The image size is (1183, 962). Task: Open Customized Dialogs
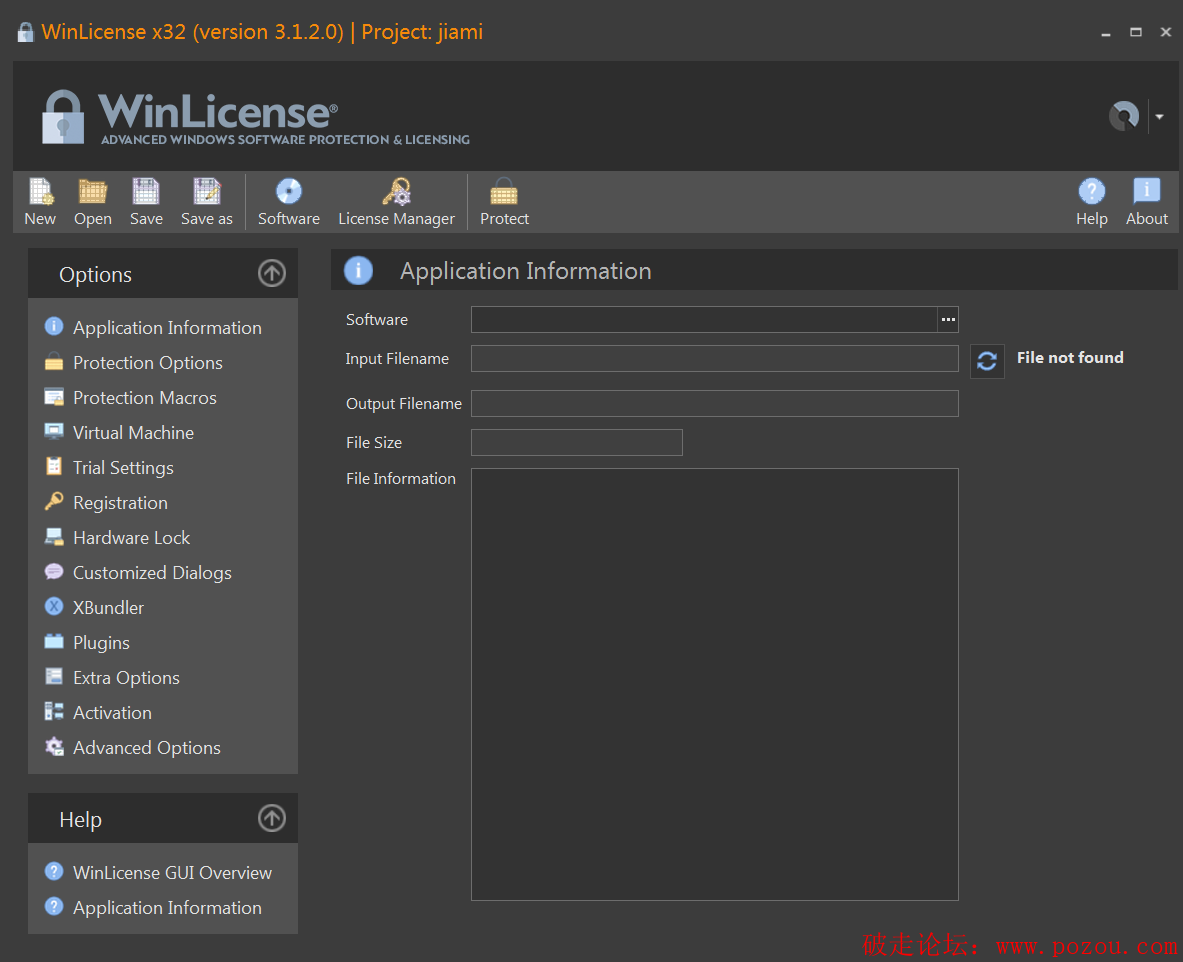152,573
